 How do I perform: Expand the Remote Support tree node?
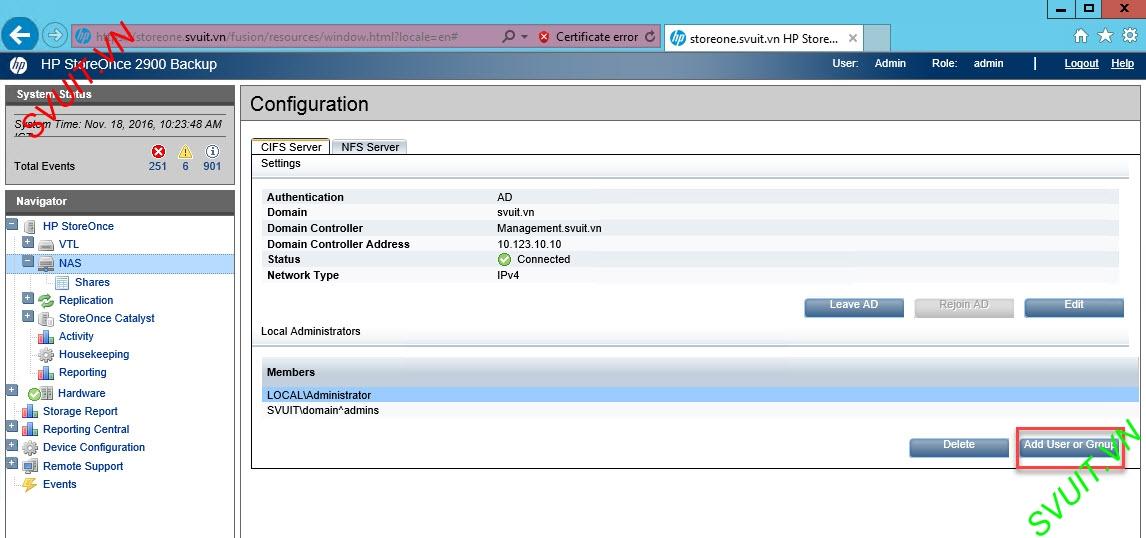(x=12, y=463)
